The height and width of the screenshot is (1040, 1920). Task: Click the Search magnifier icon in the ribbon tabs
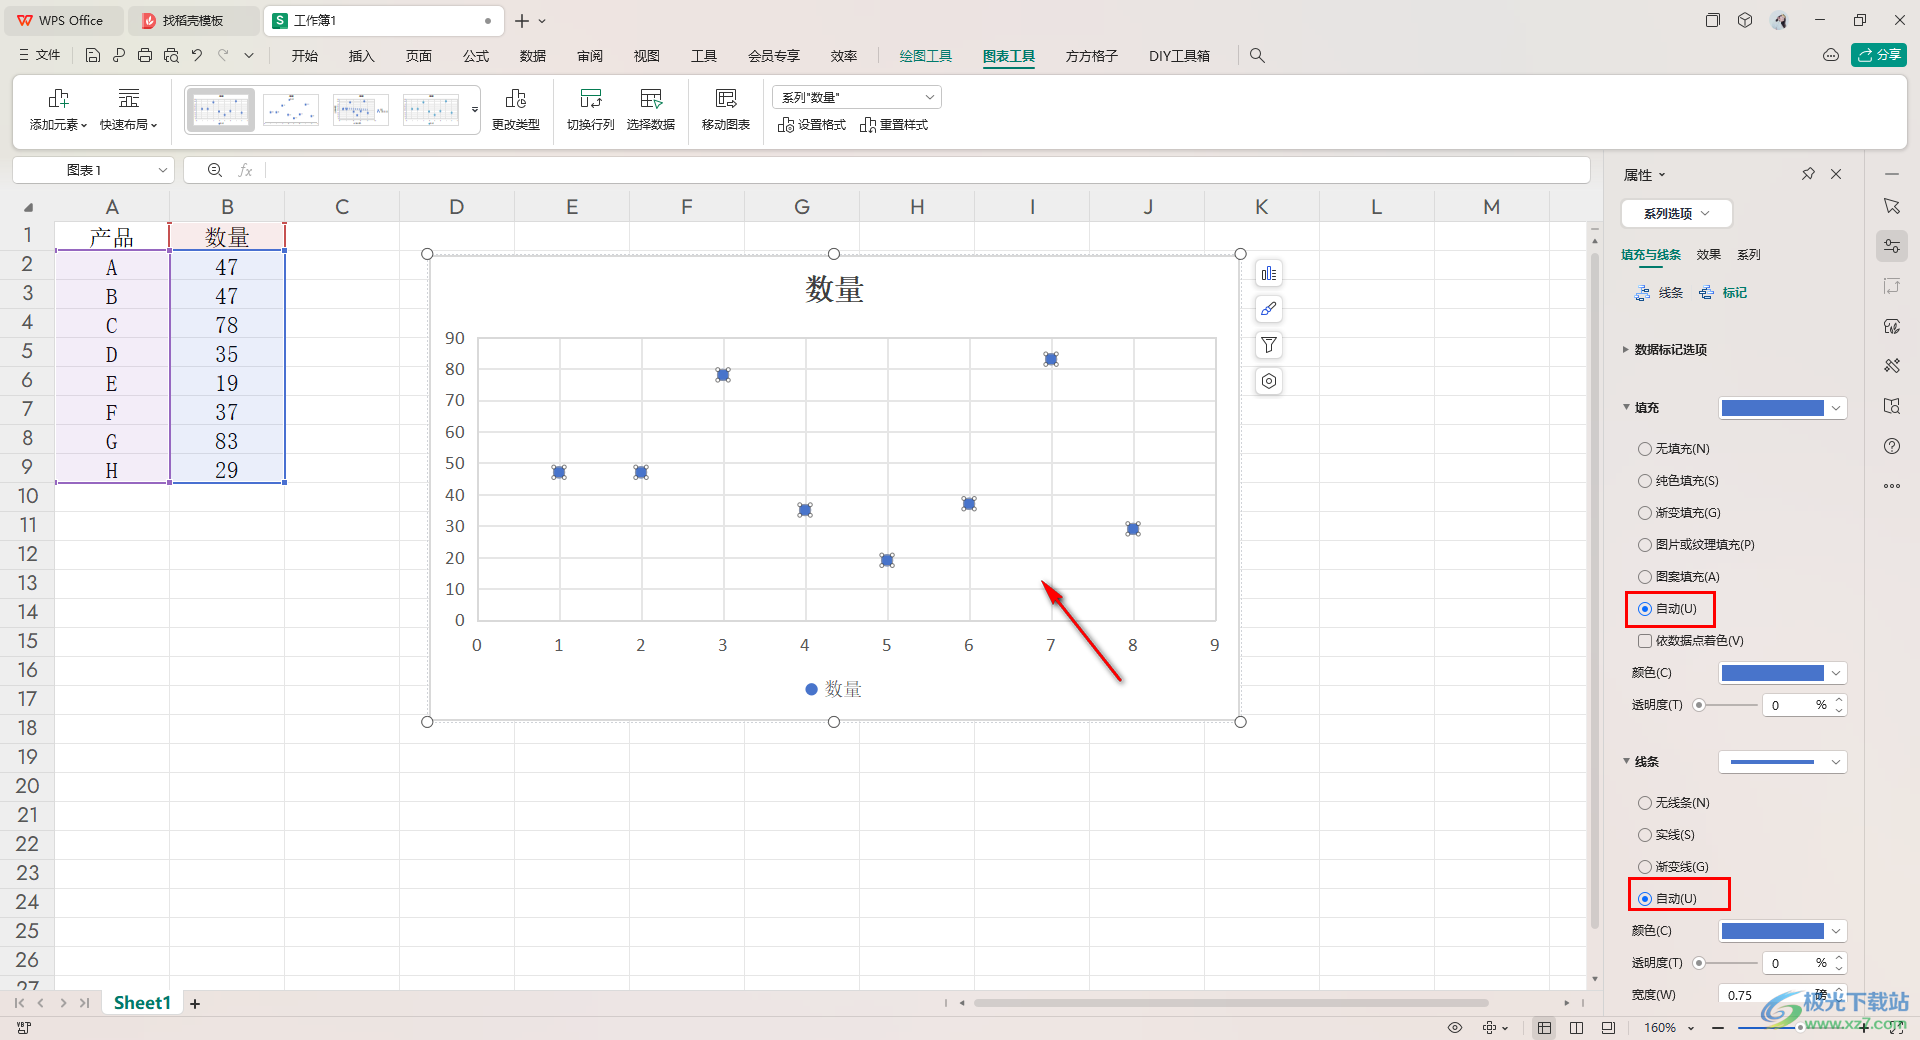click(1257, 56)
